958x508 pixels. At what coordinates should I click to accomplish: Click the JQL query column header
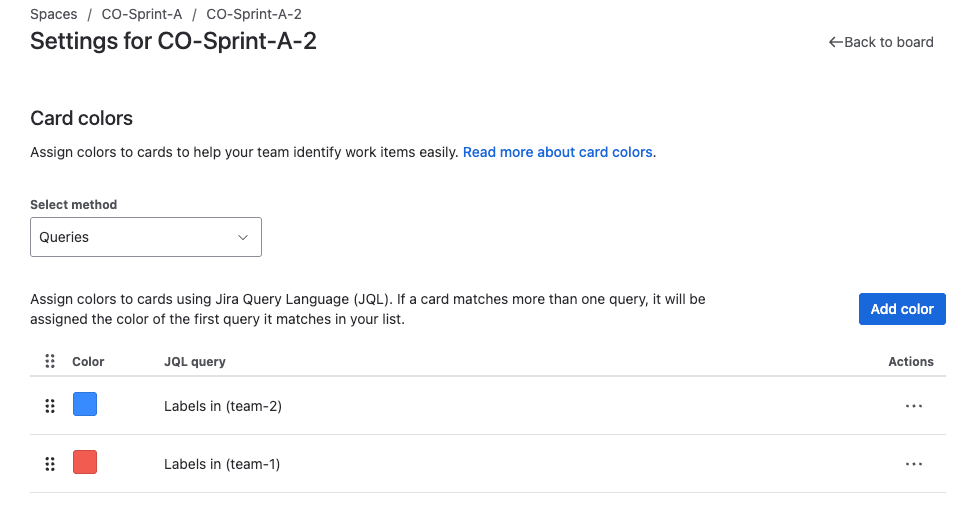195,361
